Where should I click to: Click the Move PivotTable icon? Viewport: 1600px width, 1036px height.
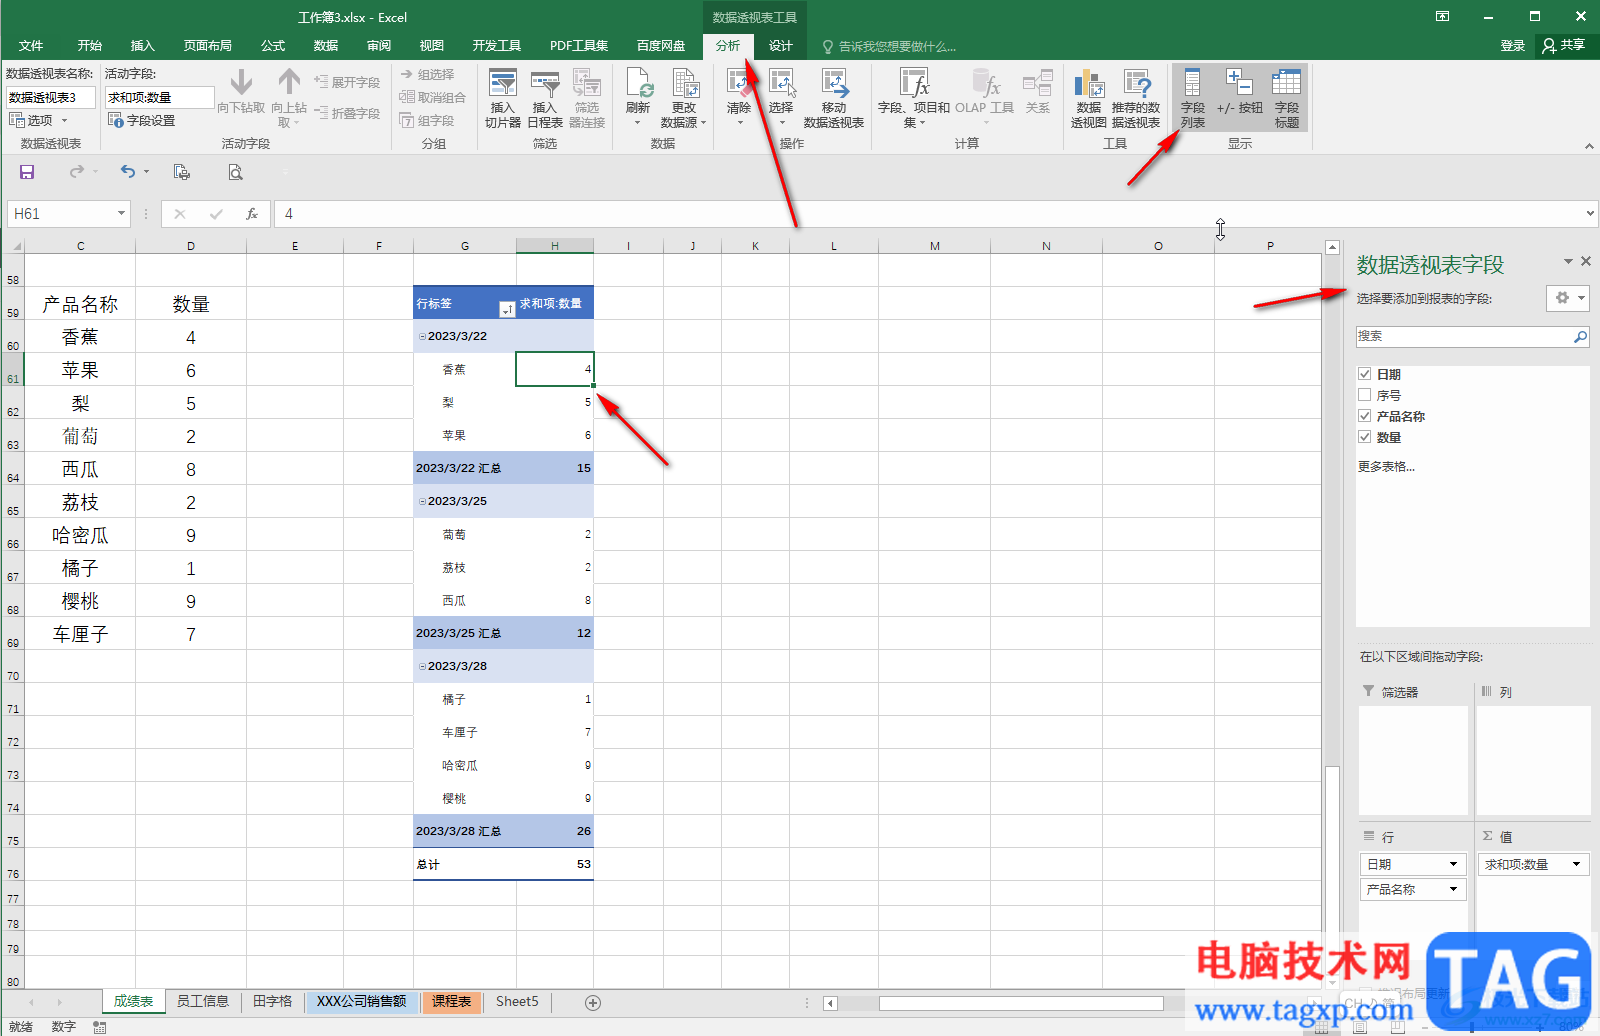[834, 98]
